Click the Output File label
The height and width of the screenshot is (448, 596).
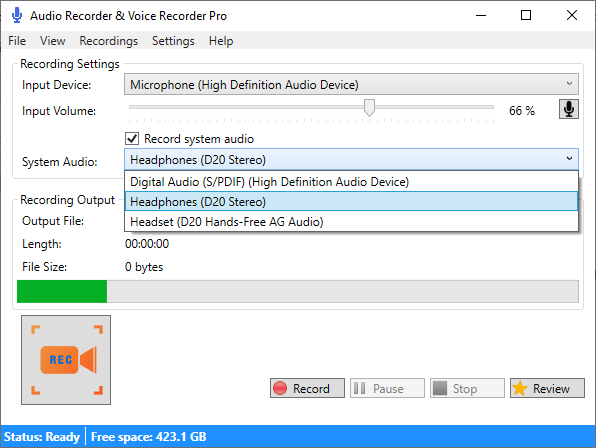pyautogui.click(x=53, y=221)
